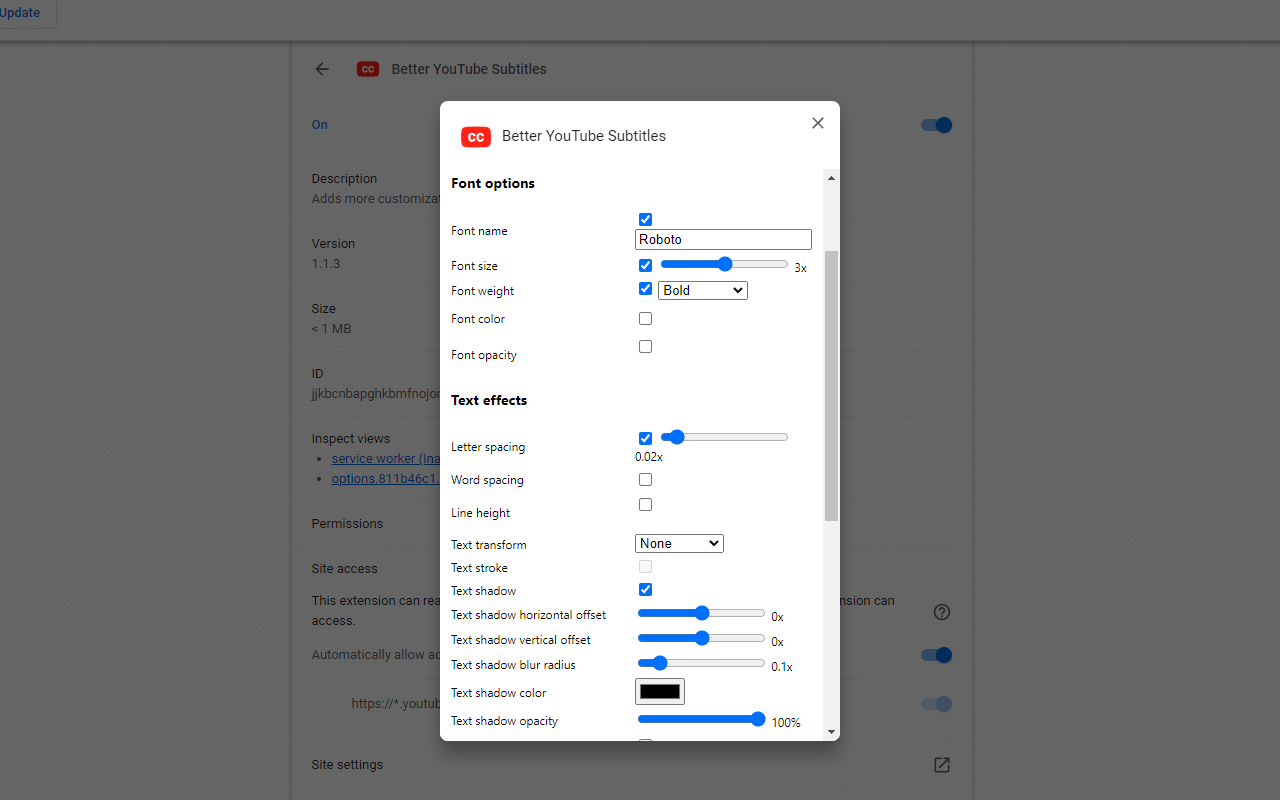This screenshot has width=1280, height=800.
Task: Click the Text effects heading
Action: (489, 400)
